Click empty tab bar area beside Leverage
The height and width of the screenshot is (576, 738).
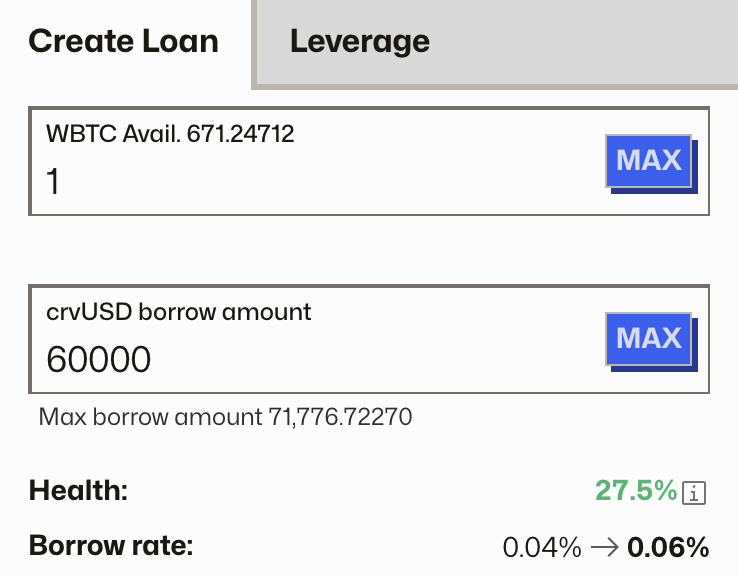pos(590,42)
